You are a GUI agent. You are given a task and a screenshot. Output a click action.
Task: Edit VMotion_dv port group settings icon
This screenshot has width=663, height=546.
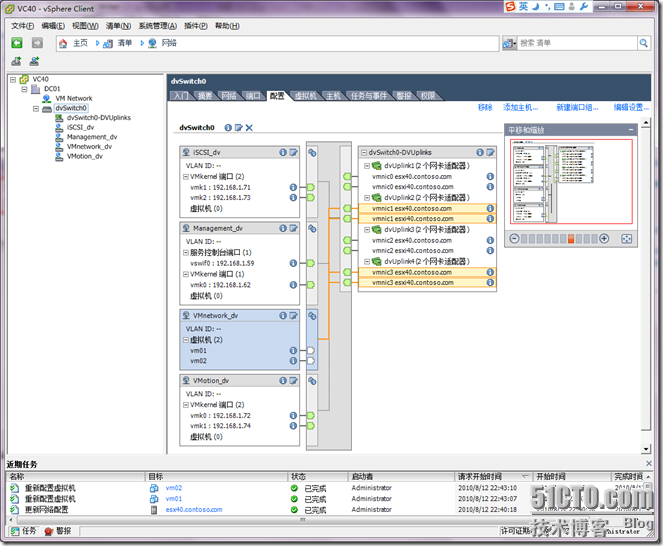pos(293,381)
